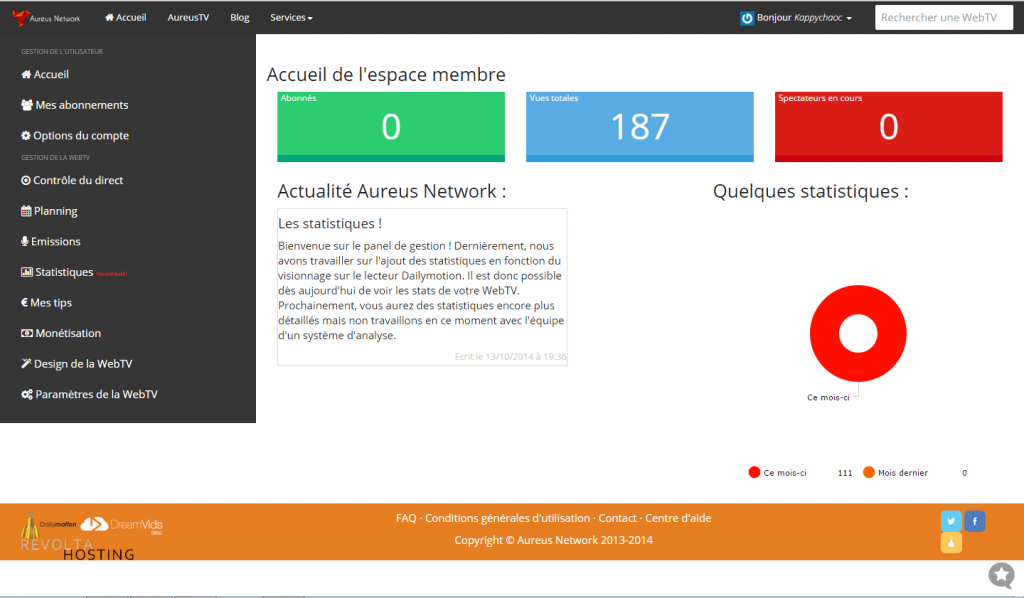Go to Blog in the top navbar

coord(240,18)
